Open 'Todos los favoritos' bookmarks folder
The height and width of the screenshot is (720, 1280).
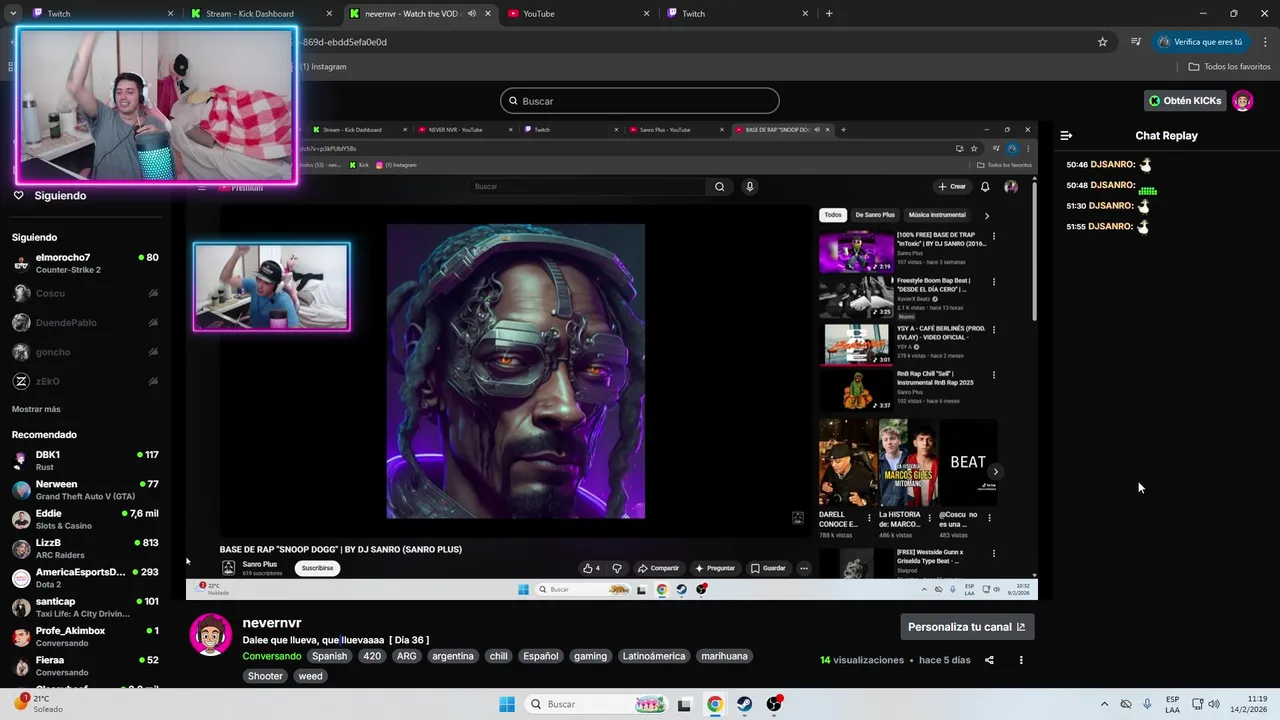1229,67
